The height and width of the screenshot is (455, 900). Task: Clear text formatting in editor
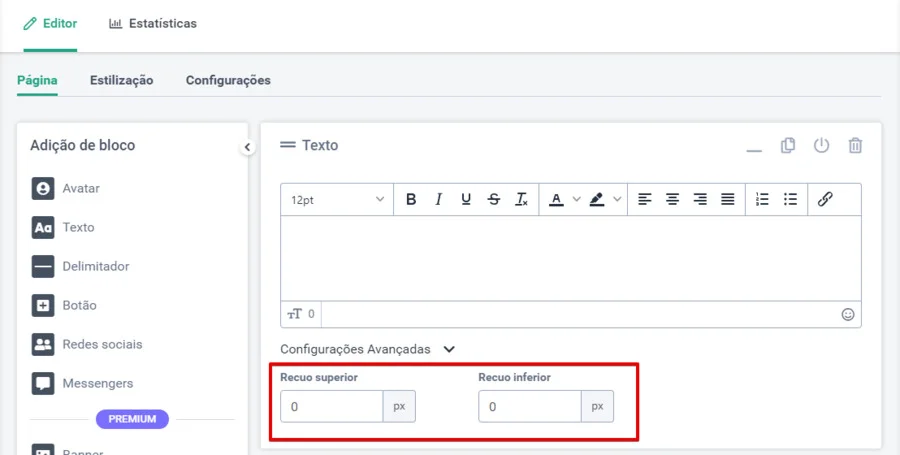tap(521, 200)
